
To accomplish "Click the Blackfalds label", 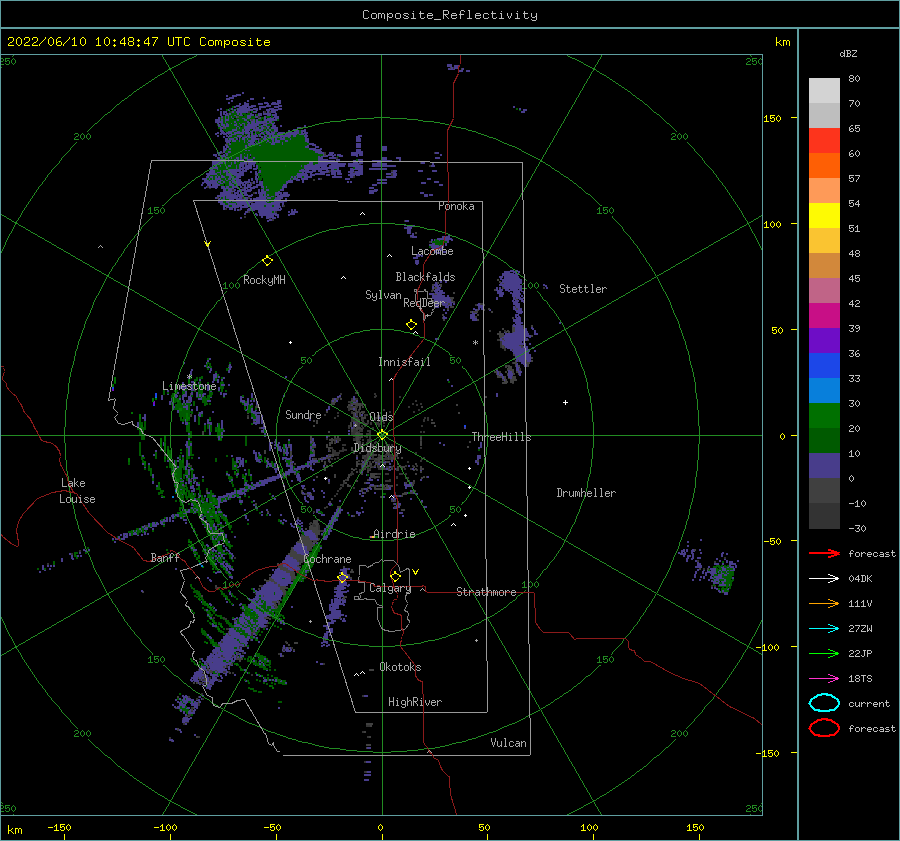I will pos(425,277).
